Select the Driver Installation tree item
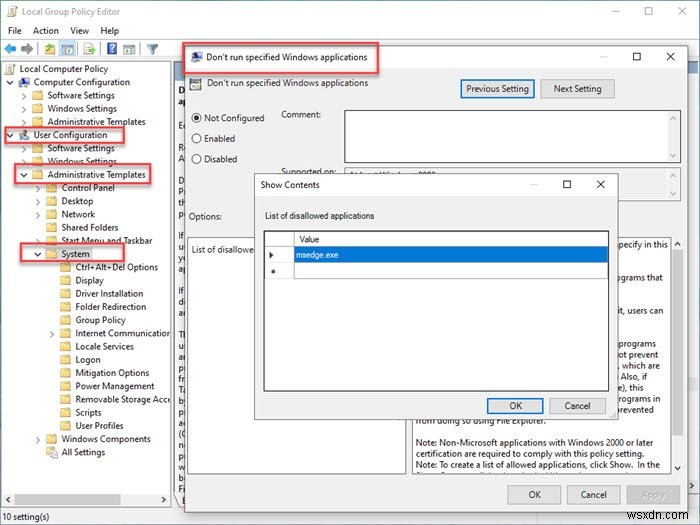Image resolution: width=700 pixels, height=525 pixels. click(109, 294)
